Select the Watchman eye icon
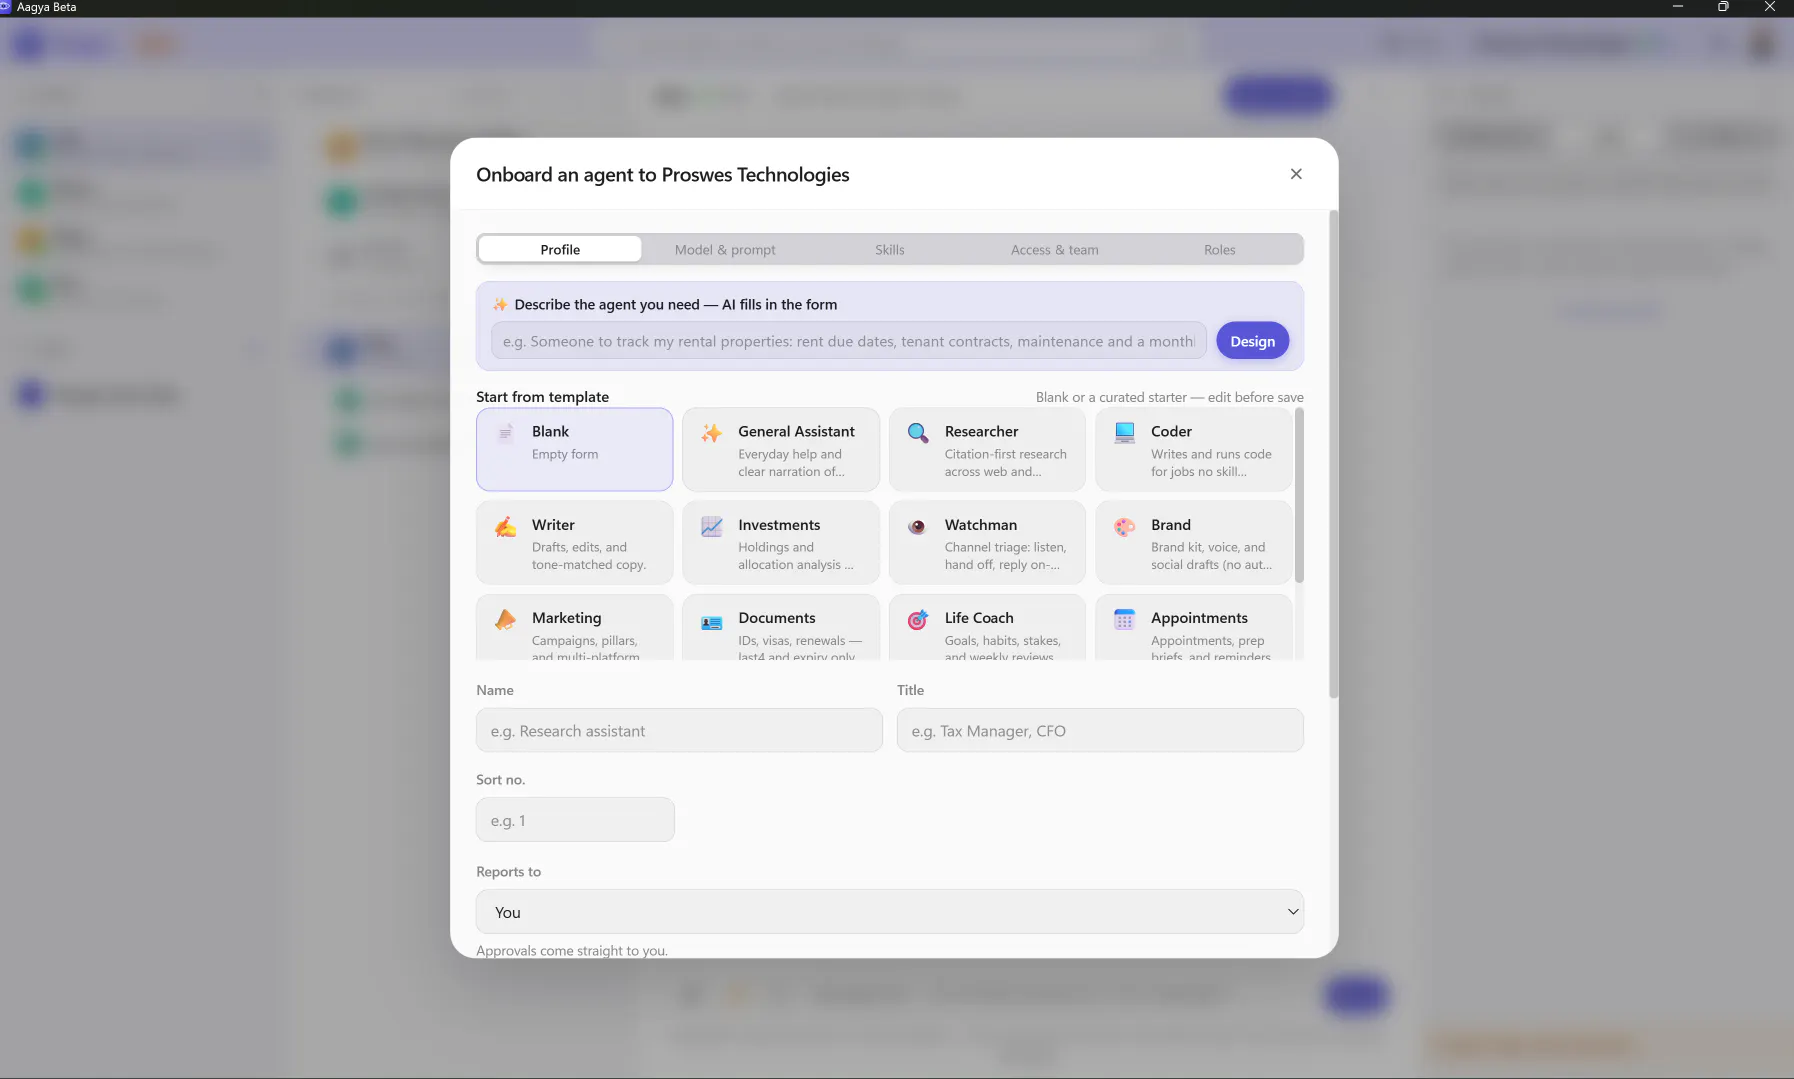Image resolution: width=1794 pixels, height=1079 pixels. pyautogui.click(x=917, y=526)
